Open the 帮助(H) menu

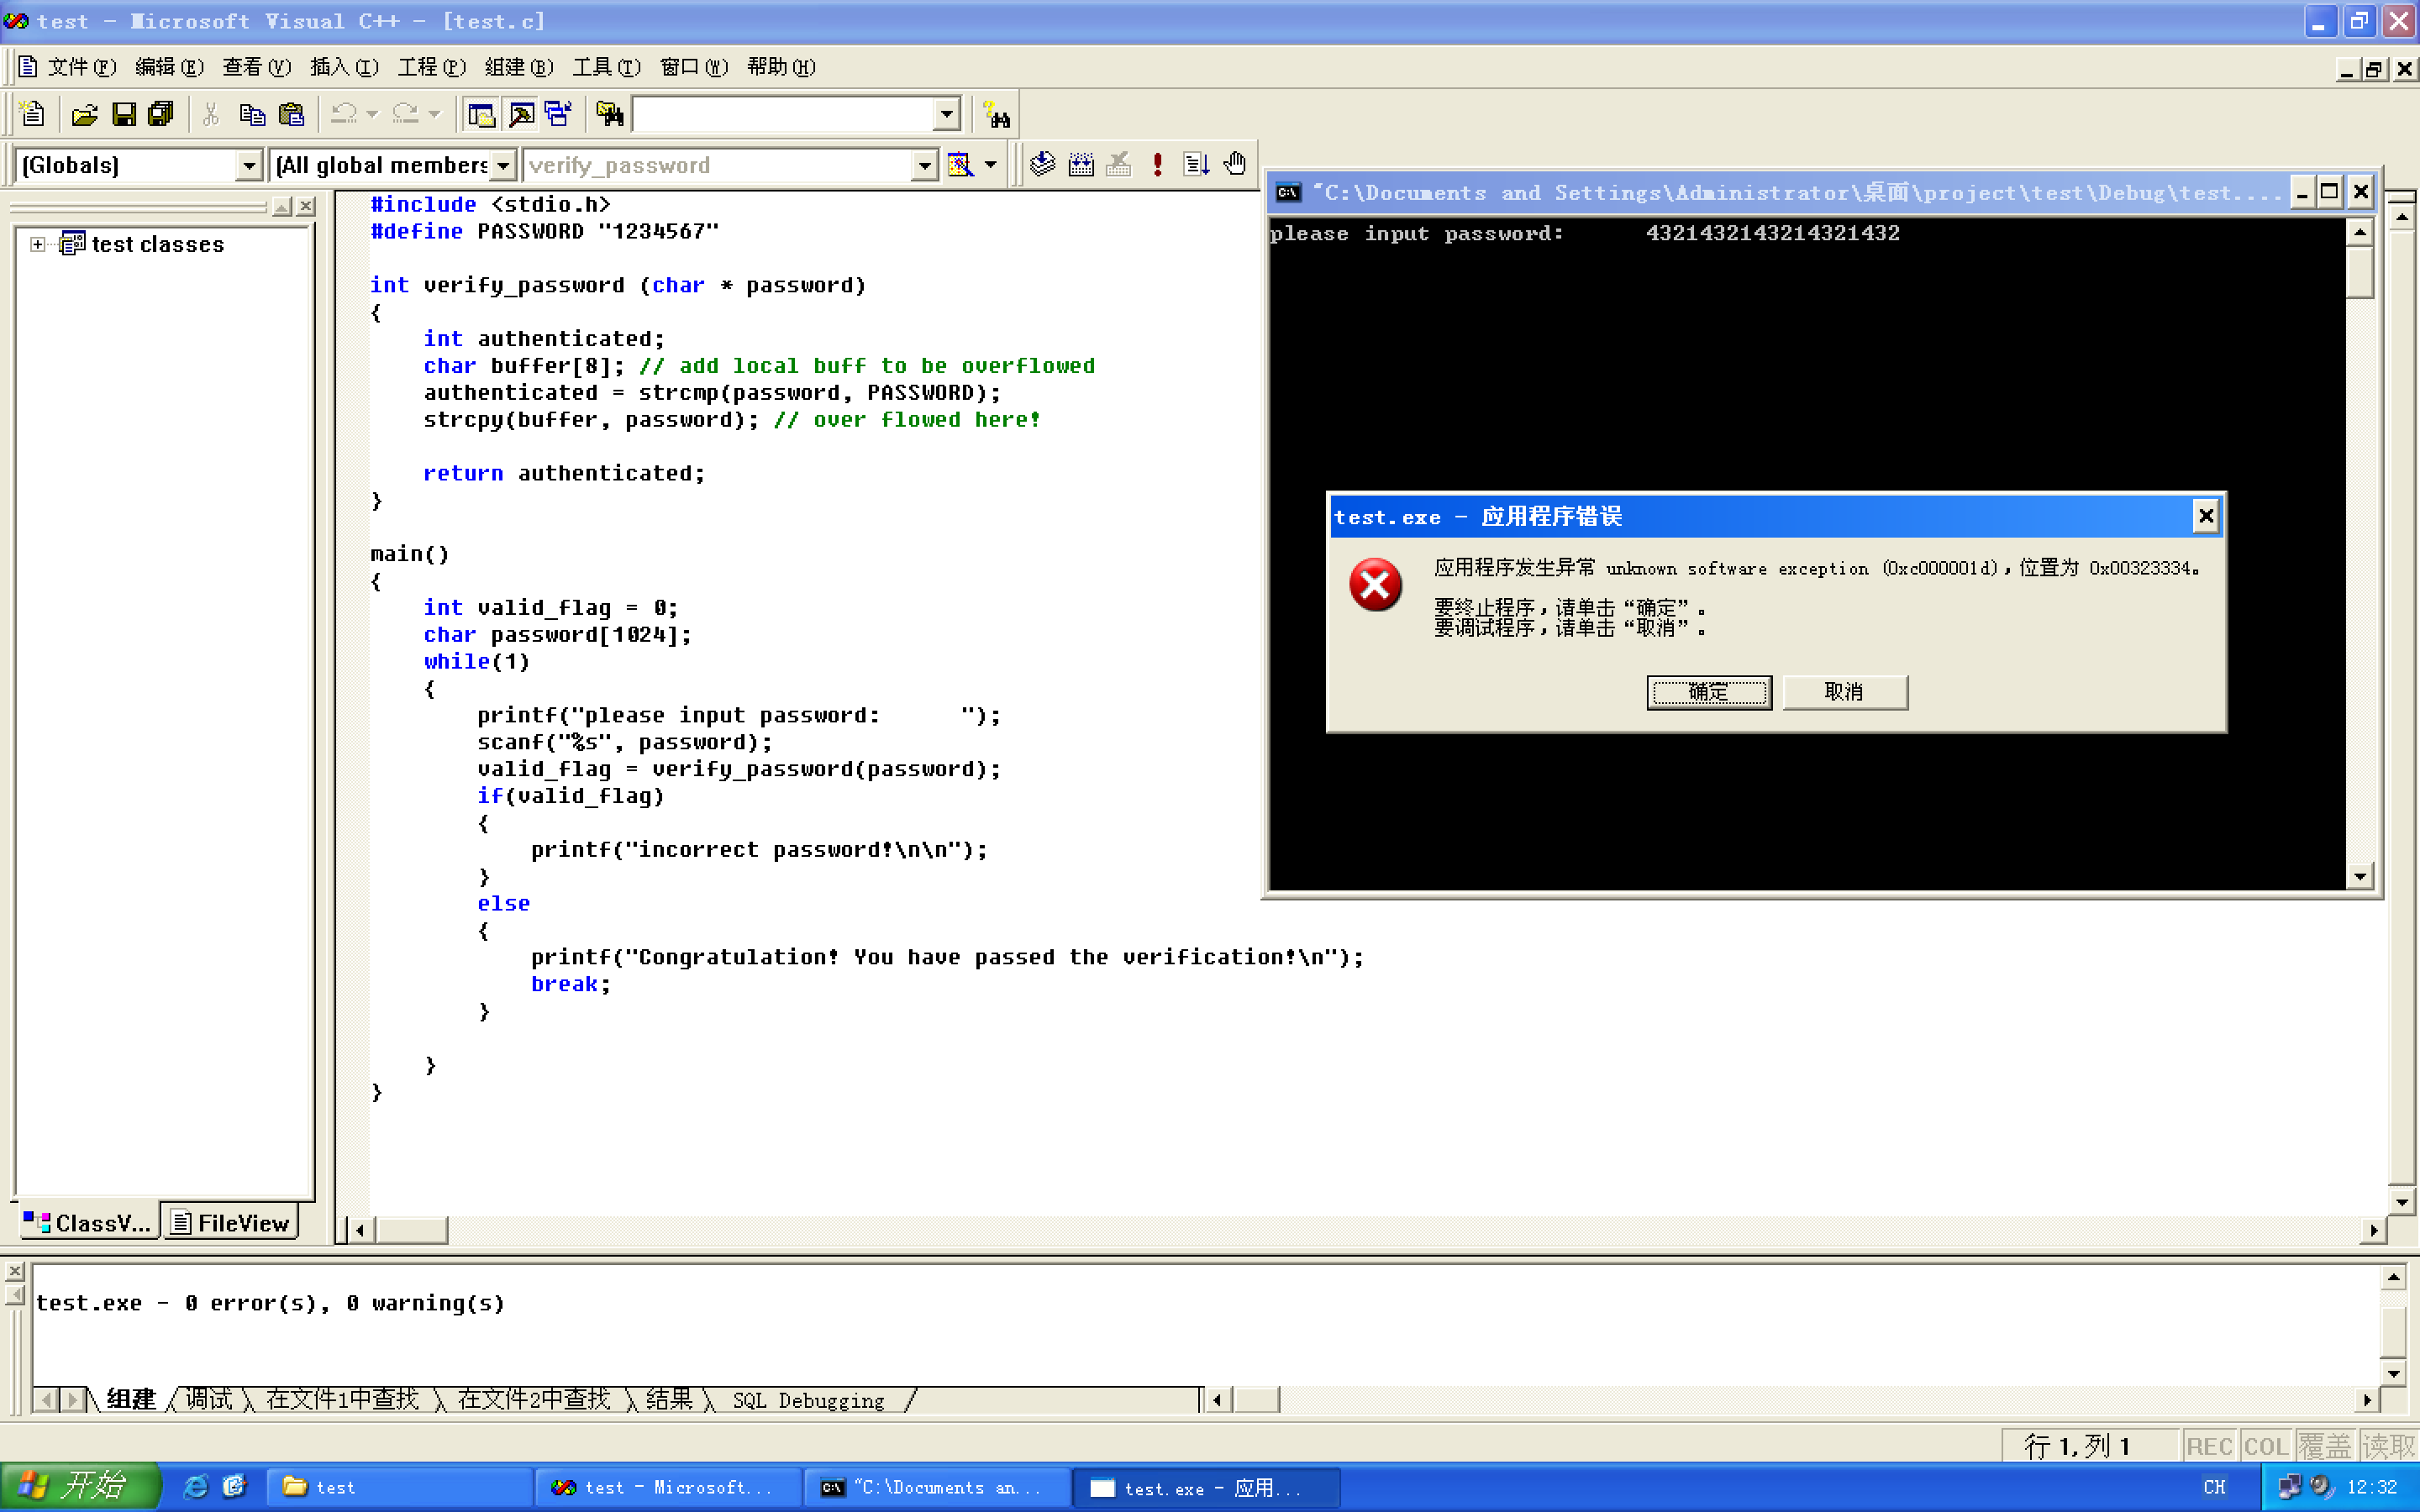click(x=781, y=67)
